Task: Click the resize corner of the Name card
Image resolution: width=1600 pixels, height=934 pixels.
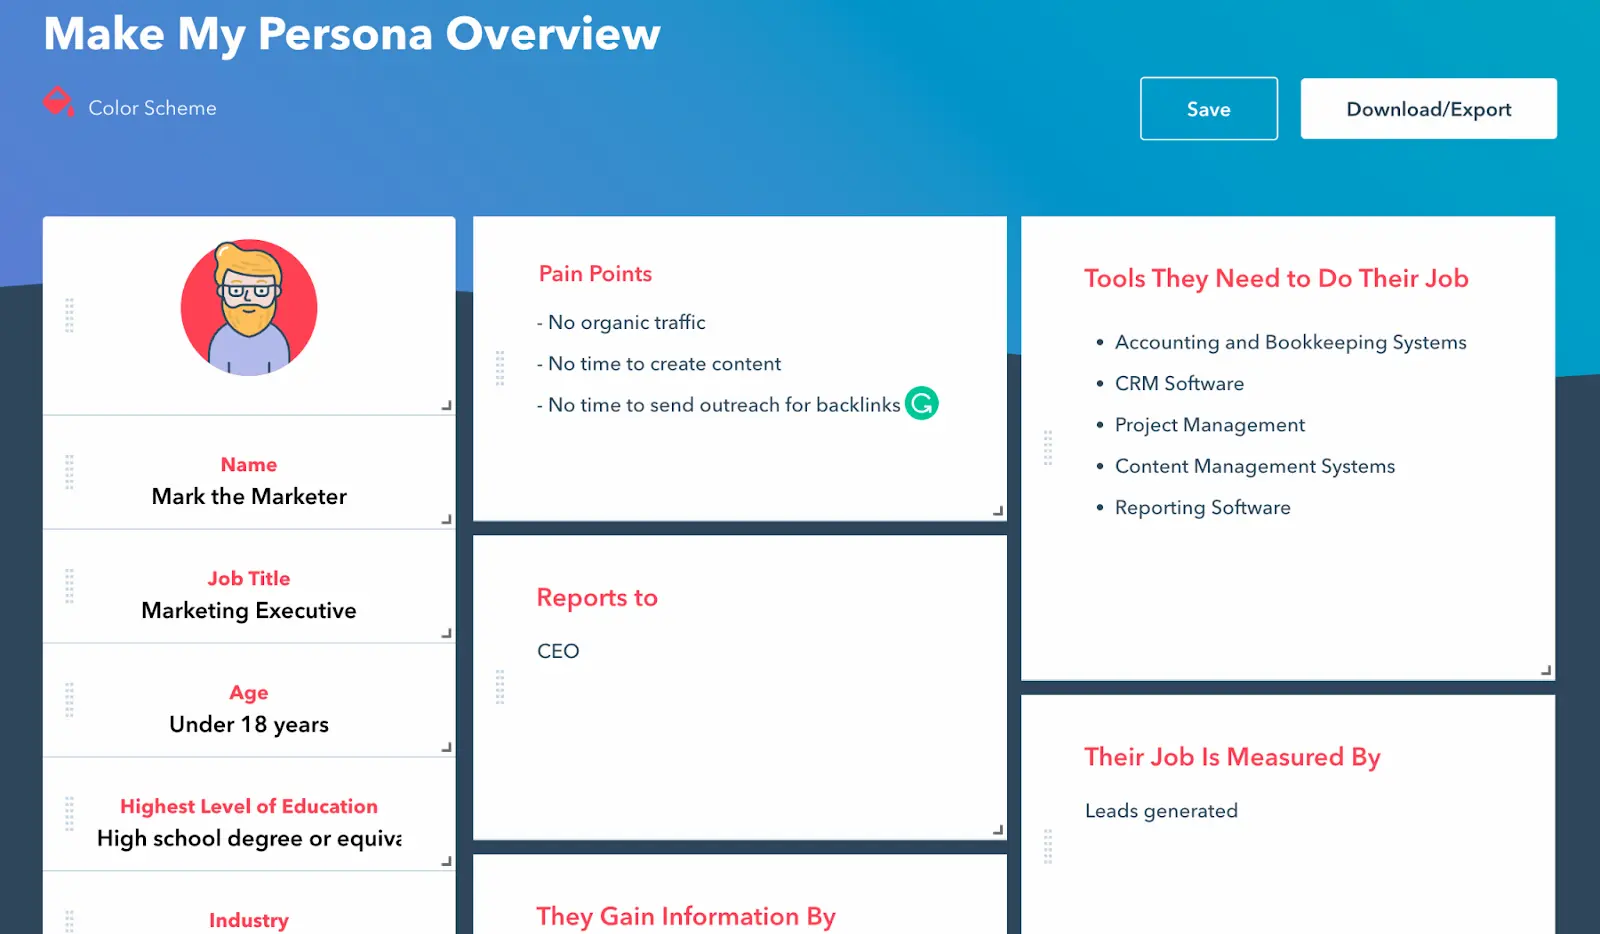Action: click(x=447, y=520)
